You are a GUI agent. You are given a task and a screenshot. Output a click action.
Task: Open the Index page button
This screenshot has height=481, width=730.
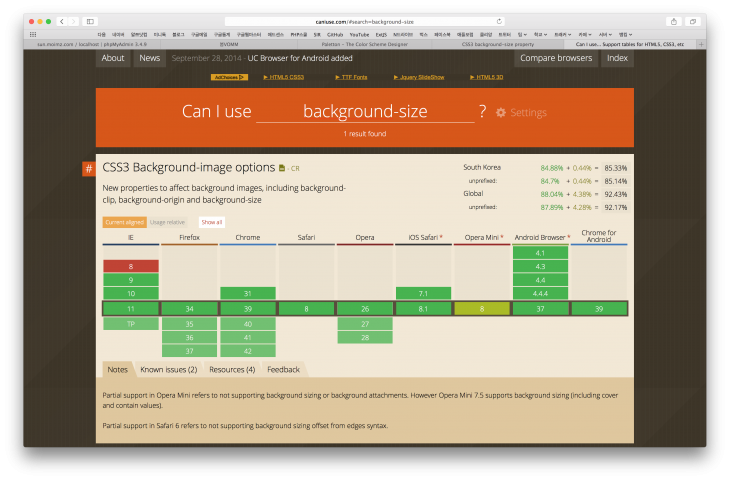617,58
